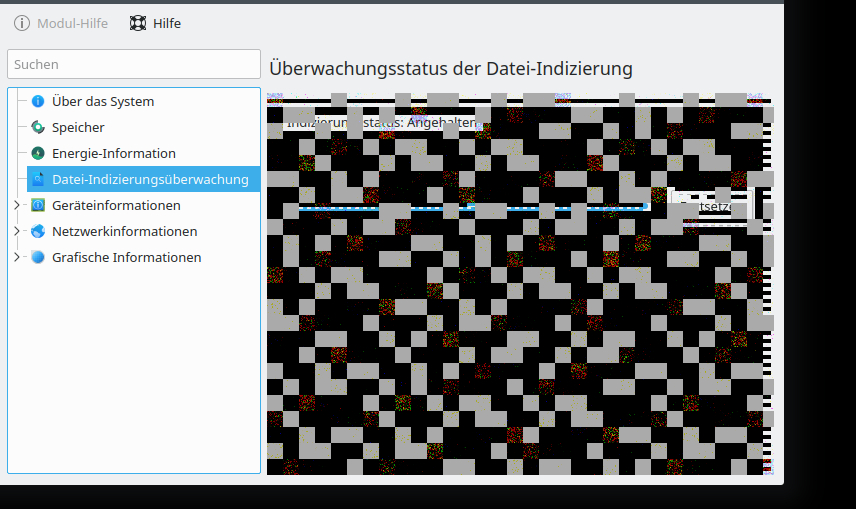Click the Indizierungsstatus: Angehalten text
Image resolution: width=856 pixels, height=509 pixels.
pos(382,123)
